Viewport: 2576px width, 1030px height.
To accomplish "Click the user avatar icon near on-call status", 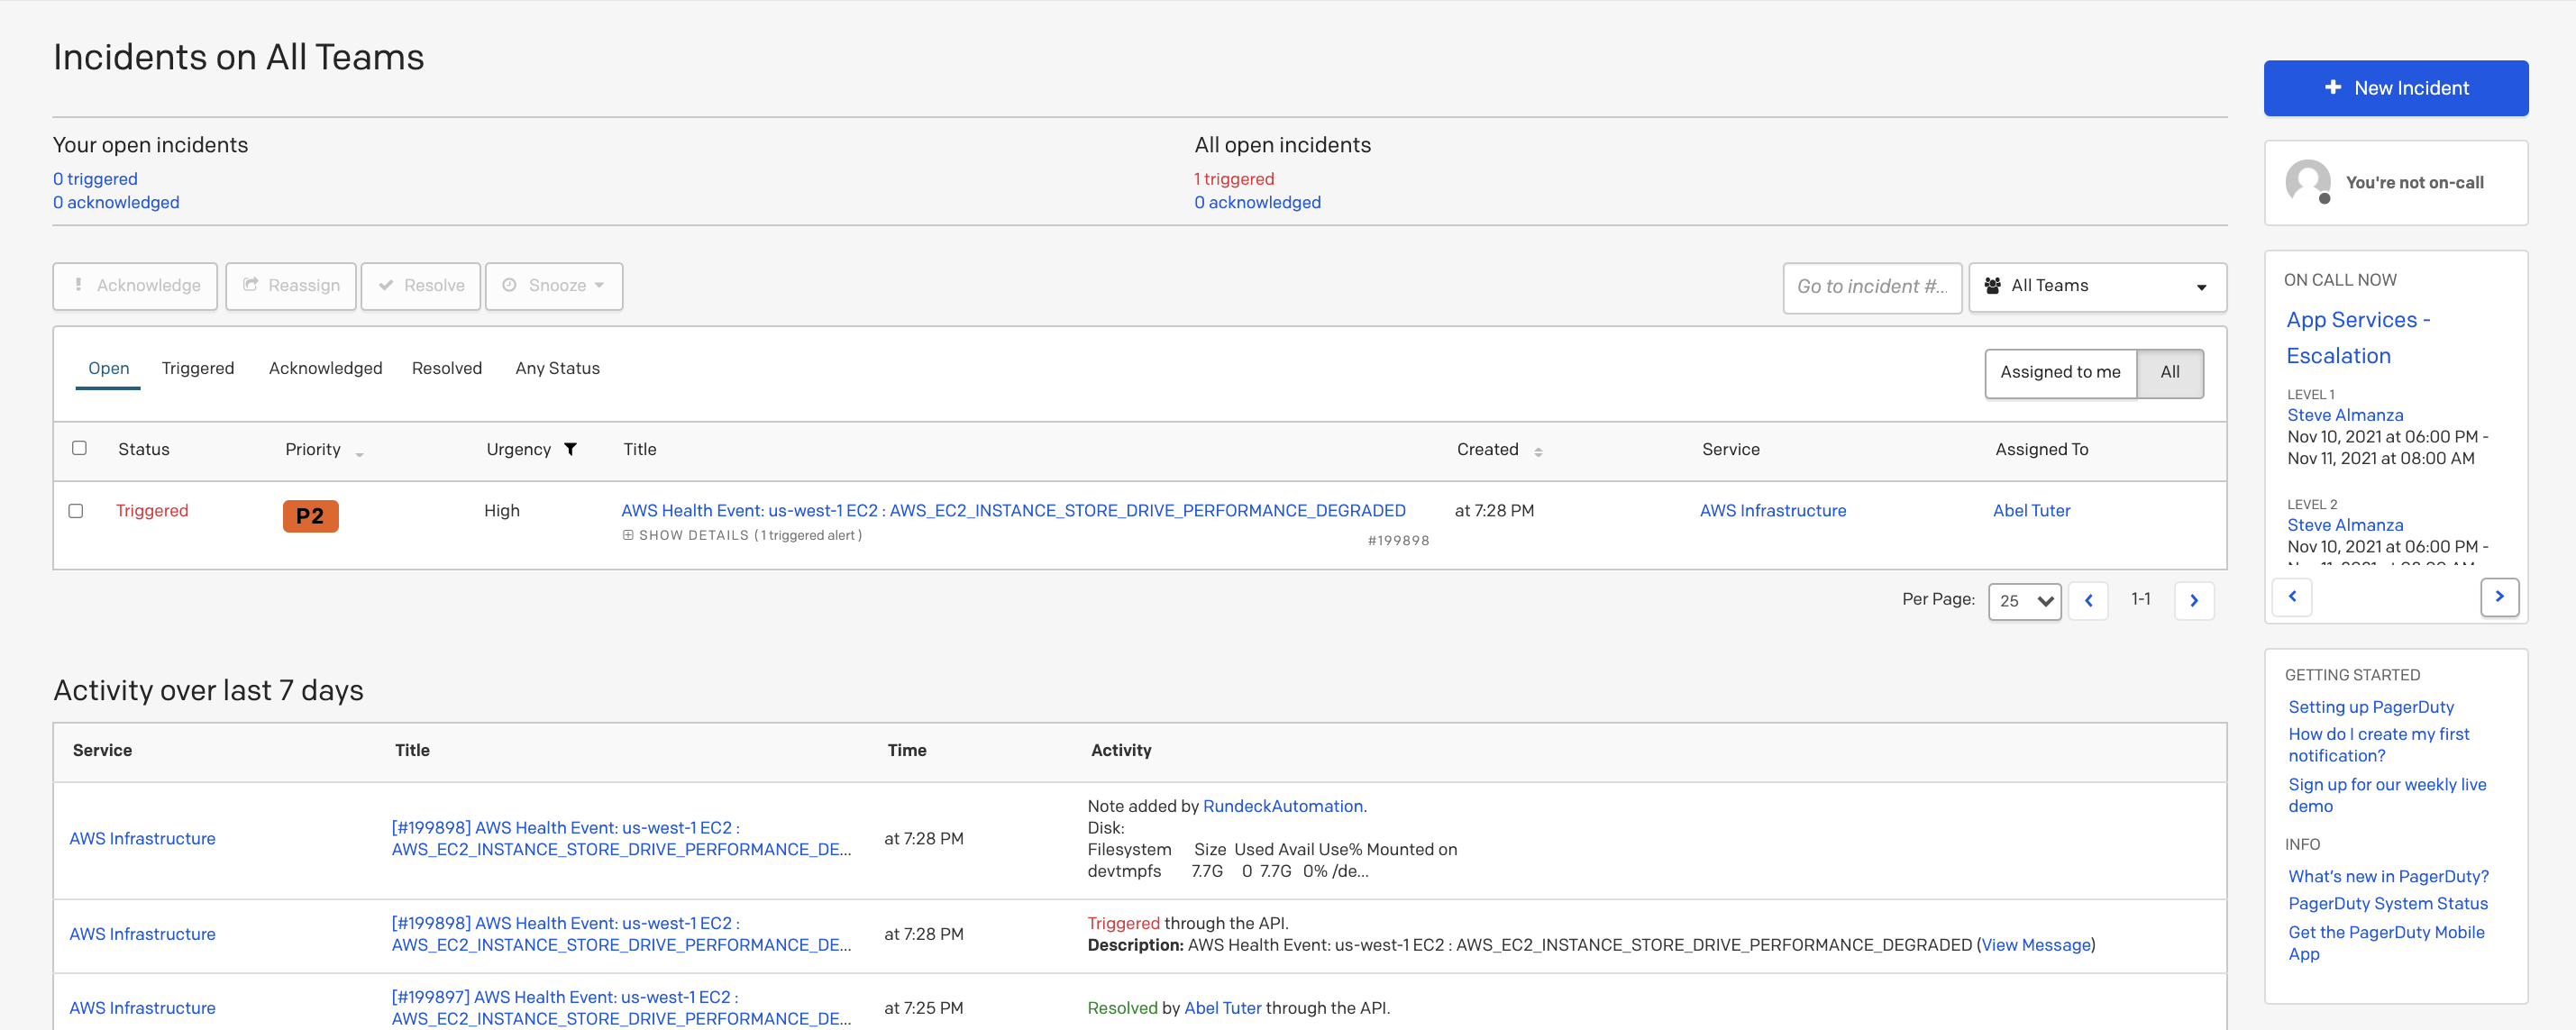I will (2308, 182).
